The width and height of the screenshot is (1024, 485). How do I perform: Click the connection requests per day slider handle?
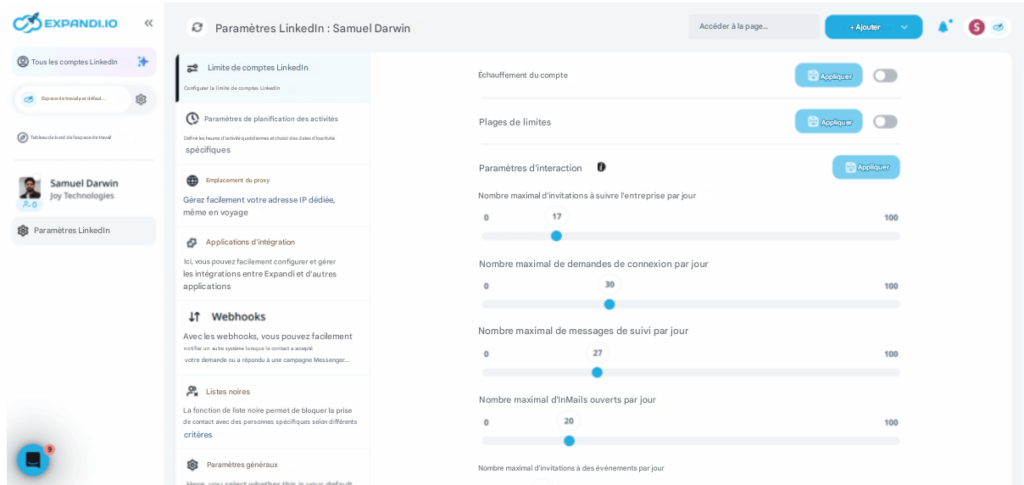tap(609, 304)
